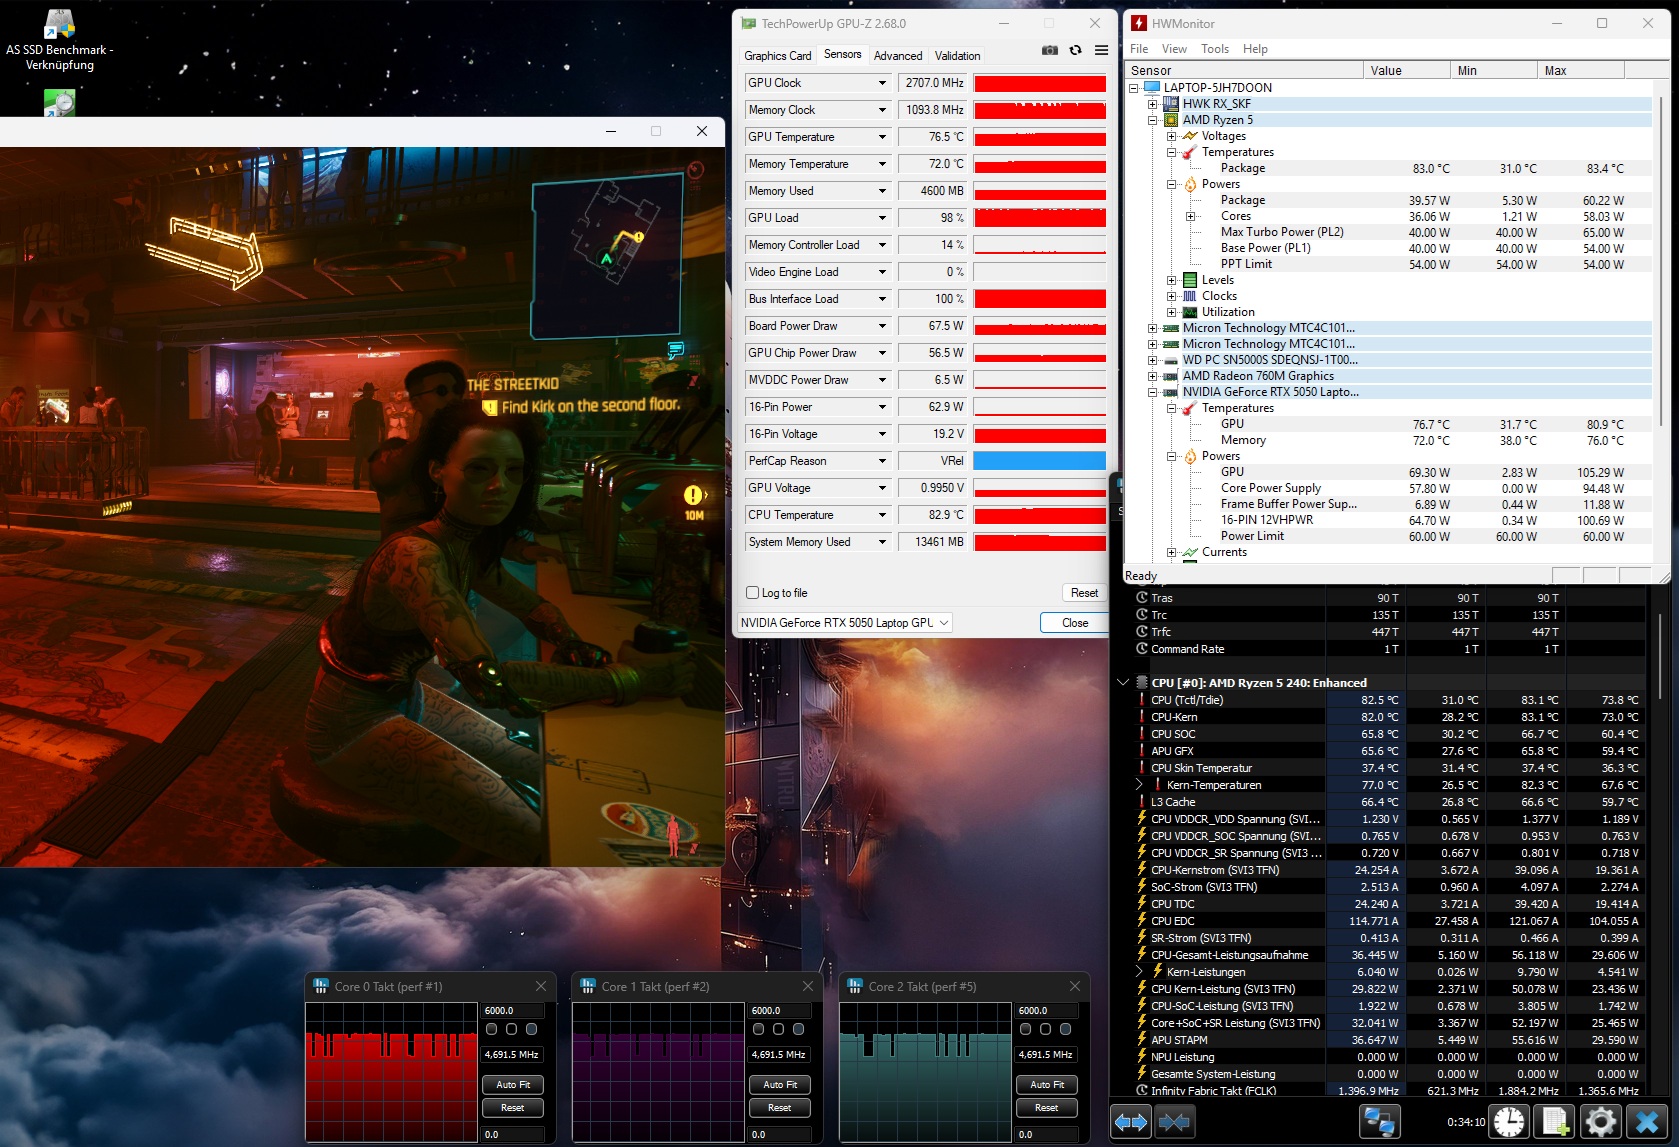Click the HWiNFO network monitors icon
Viewport: 1679px width, 1147px height.
[1379, 1122]
